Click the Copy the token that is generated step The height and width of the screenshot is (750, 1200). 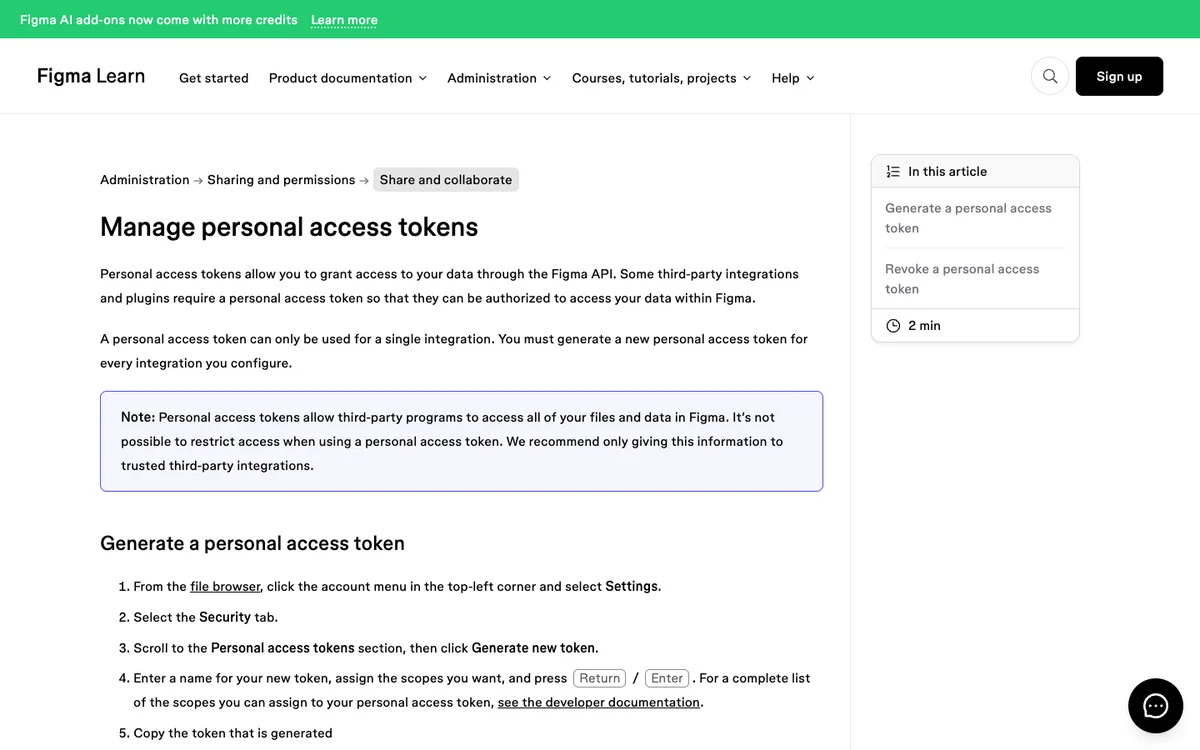232,733
